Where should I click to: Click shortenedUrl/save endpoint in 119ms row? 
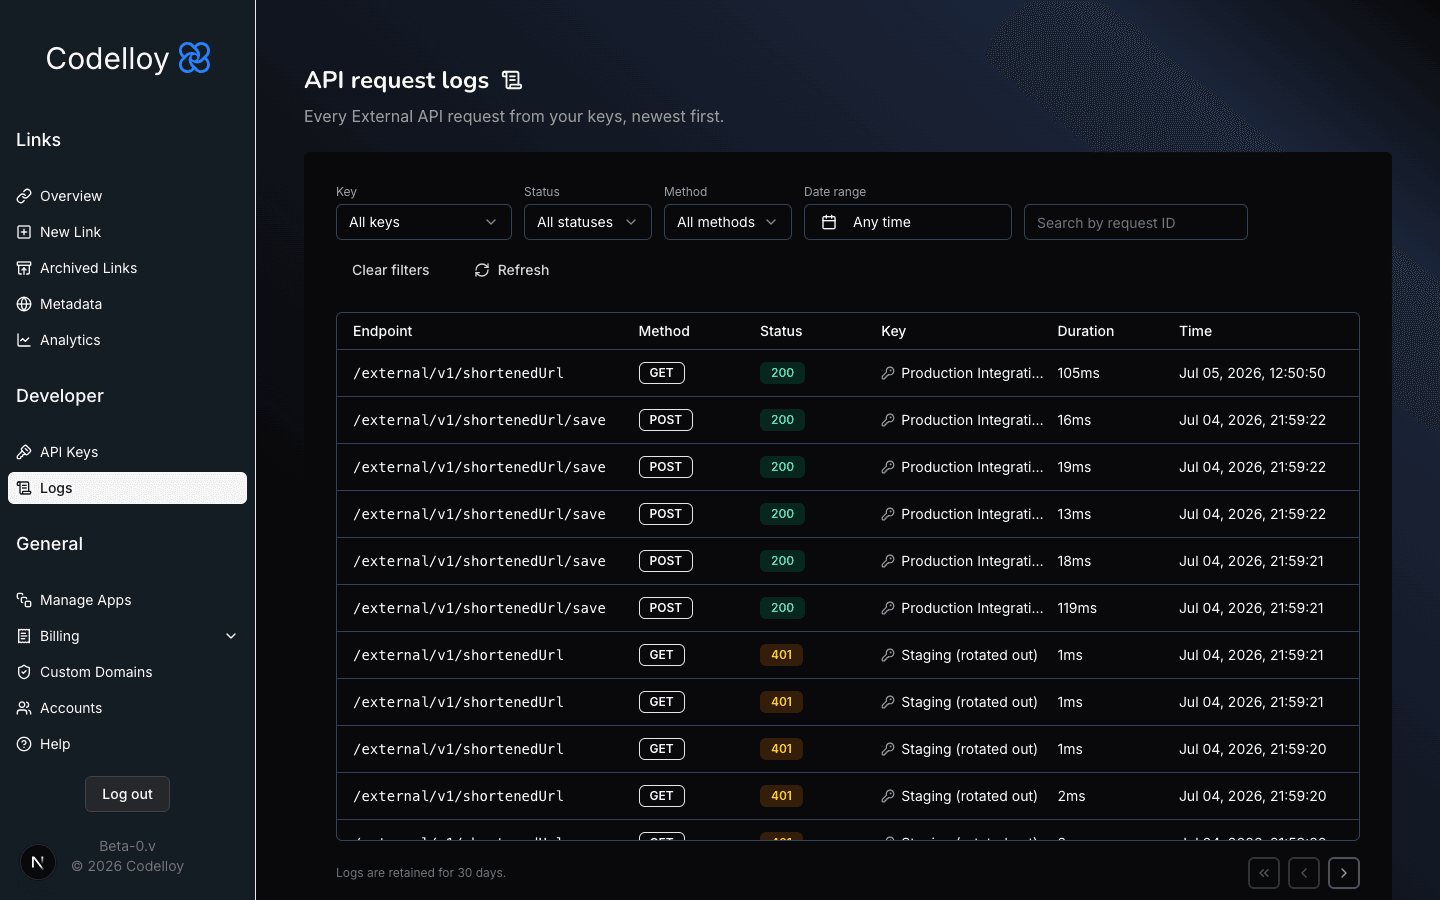click(x=479, y=608)
